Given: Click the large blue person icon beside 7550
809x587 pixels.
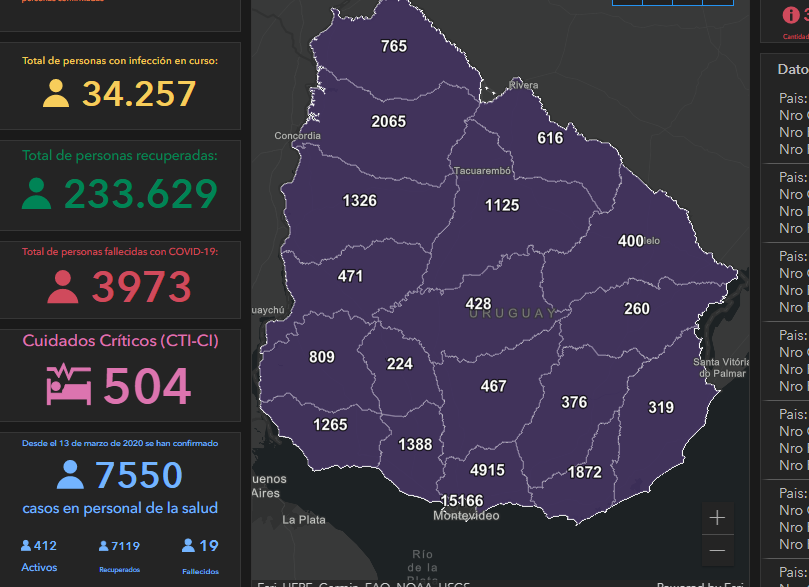Looking at the screenshot, I should (x=70, y=475).
